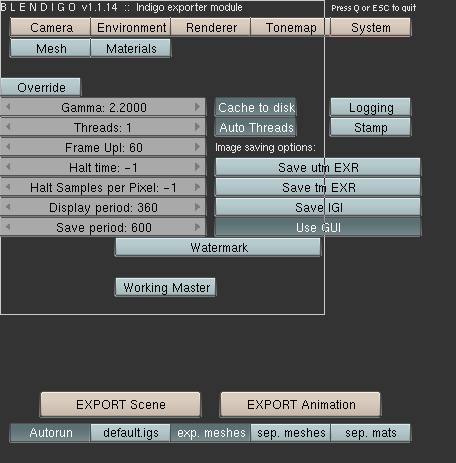Viewport: 456px width, 463px height.
Task: Click the EXPORT Scene button
Action: pyautogui.click(x=120, y=405)
